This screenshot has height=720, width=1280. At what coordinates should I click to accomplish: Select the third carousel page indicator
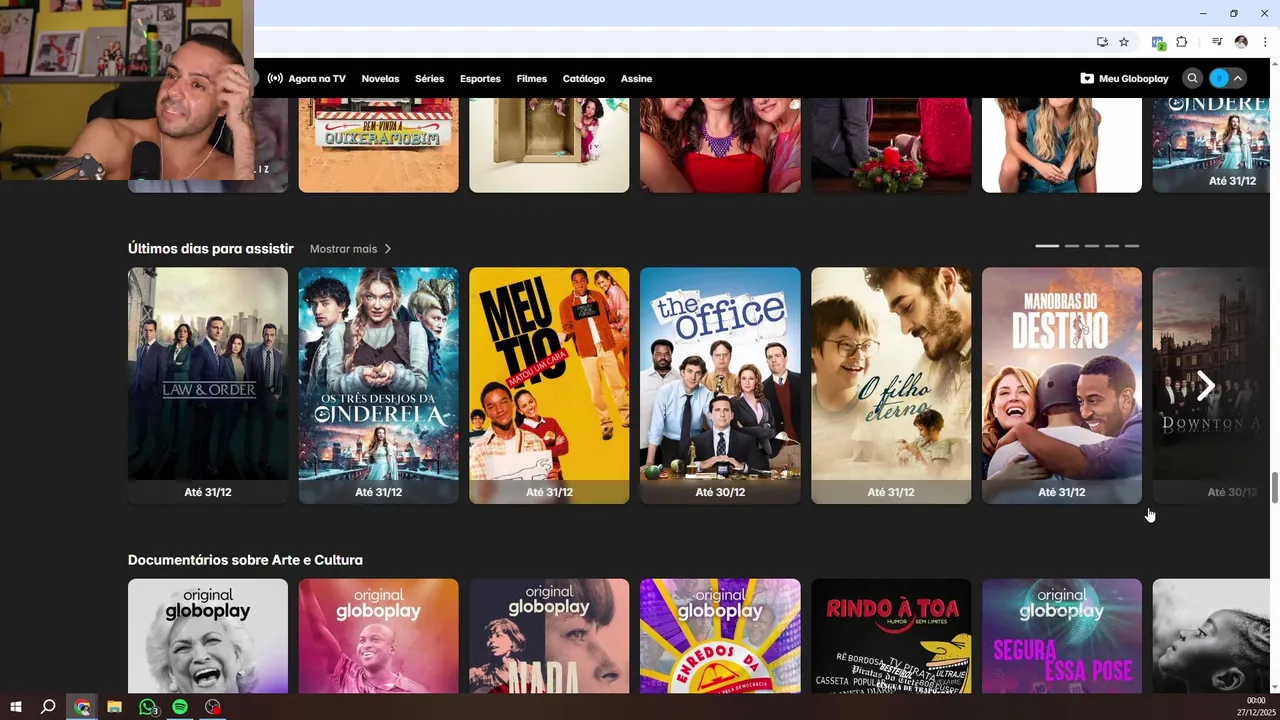[x=1092, y=246]
